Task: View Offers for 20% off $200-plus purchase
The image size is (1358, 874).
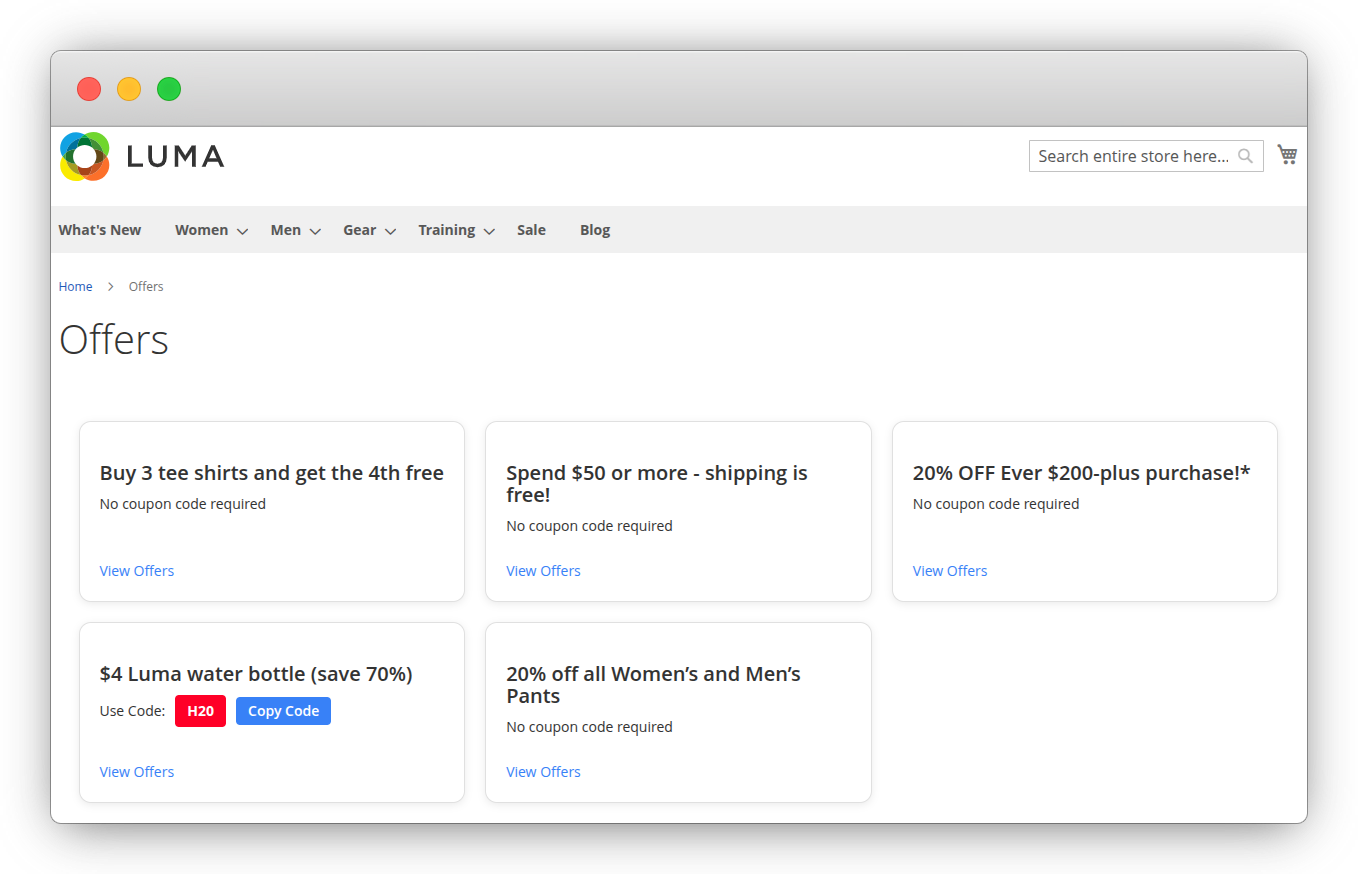Action: coord(950,571)
